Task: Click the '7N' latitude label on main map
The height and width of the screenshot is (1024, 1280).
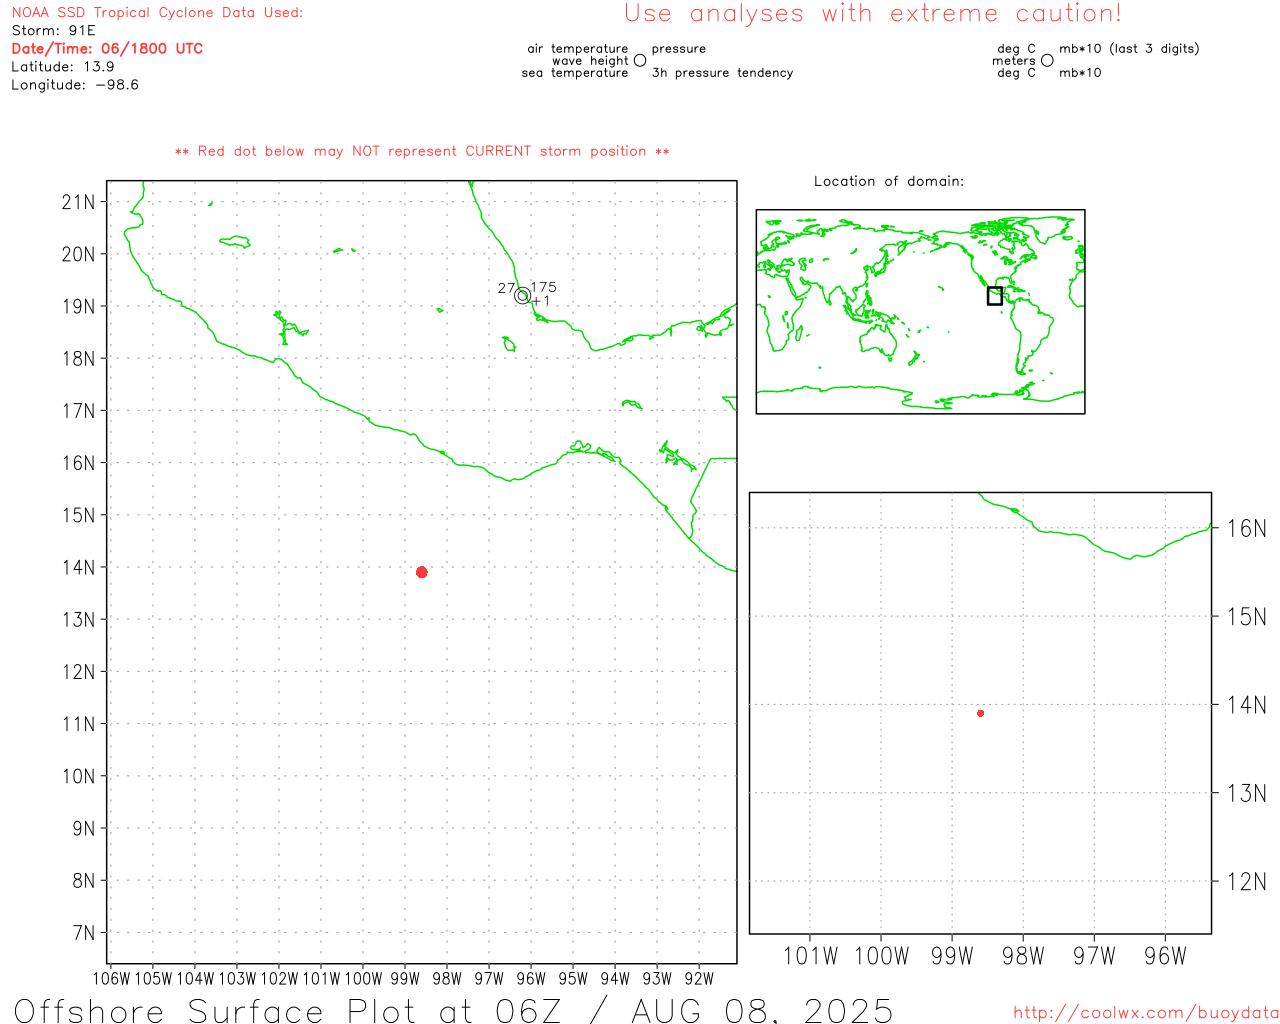Action: pos(84,933)
